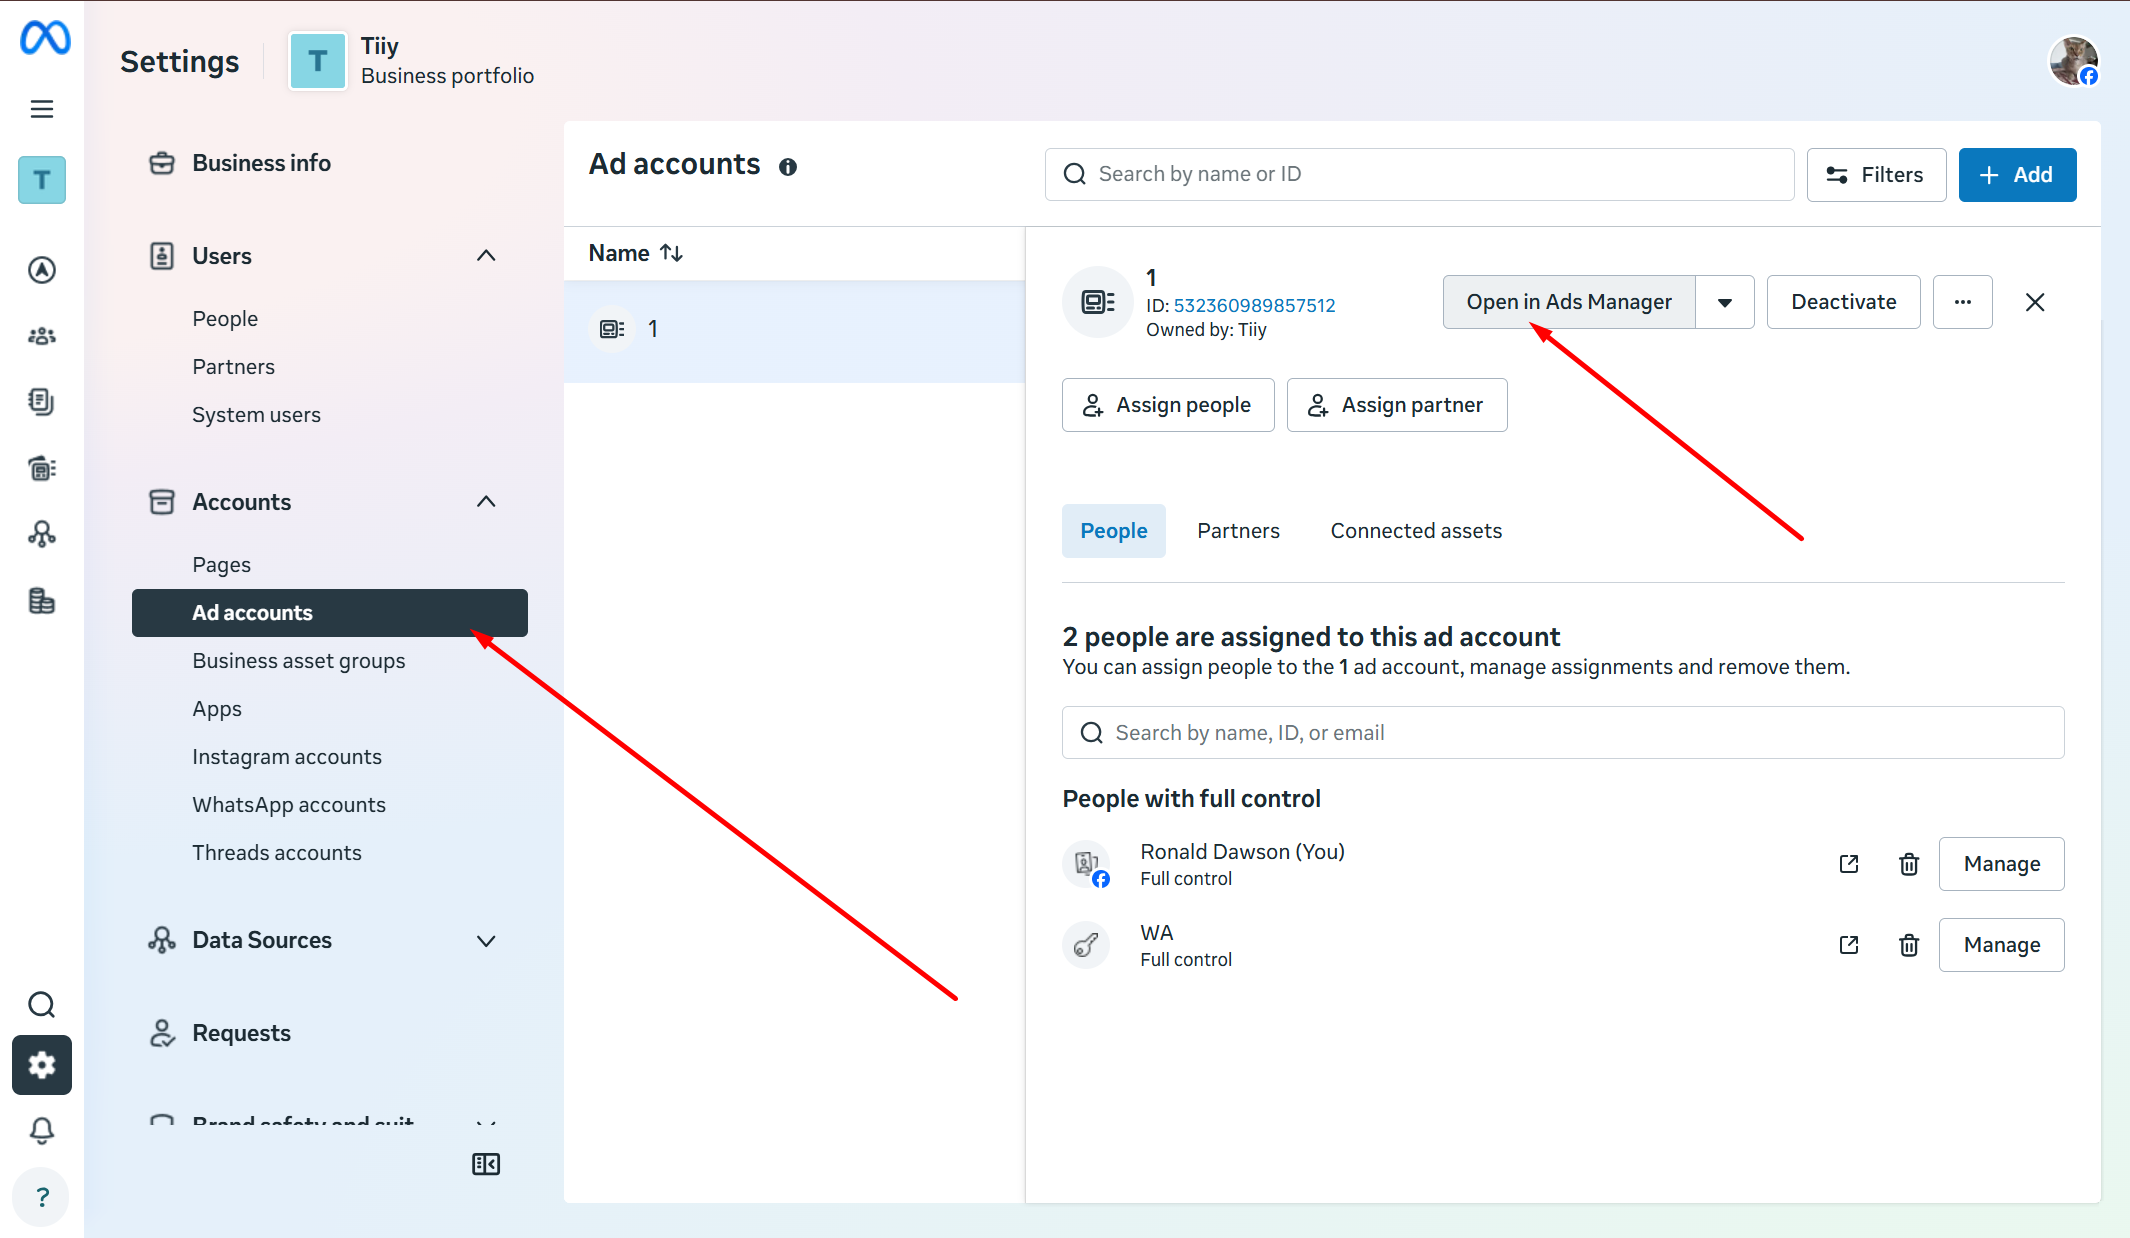Select the teal T business tile in left rail
Screen dimensions: 2130x1238
pyautogui.click(x=42, y=180)
